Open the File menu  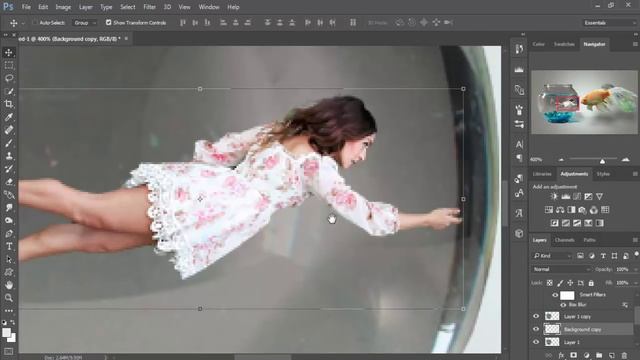coord(26,7)
